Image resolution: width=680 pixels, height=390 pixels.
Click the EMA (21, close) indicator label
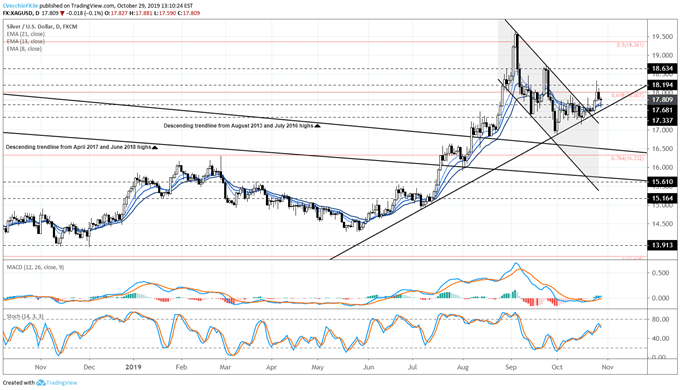tap(25, 34)
